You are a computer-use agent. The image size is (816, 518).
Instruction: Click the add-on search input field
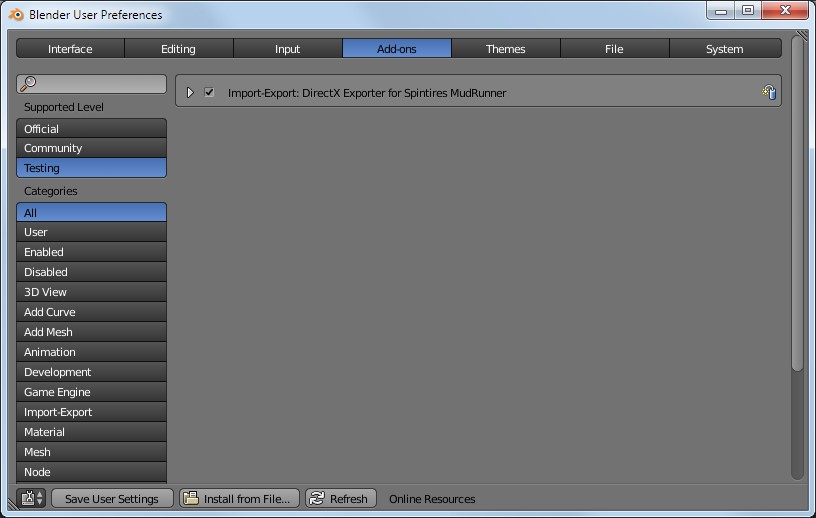coord(92,84)
